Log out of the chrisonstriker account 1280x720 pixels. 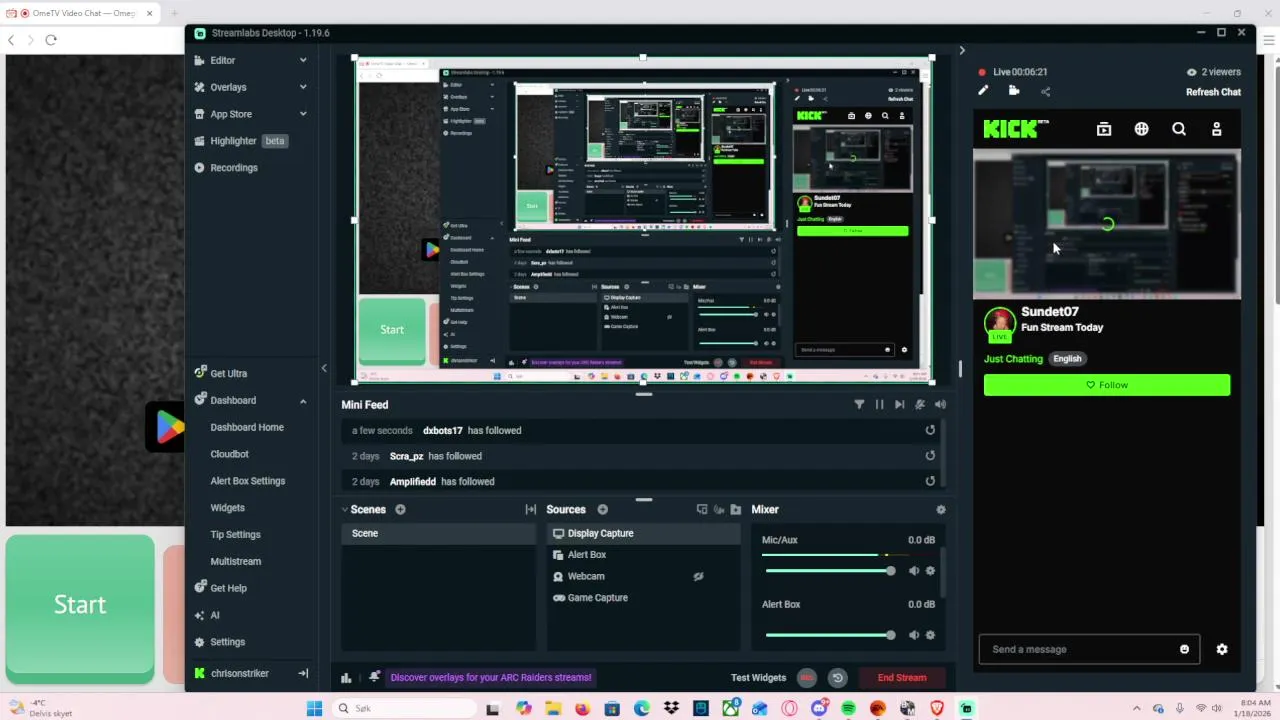click(303, 673)
